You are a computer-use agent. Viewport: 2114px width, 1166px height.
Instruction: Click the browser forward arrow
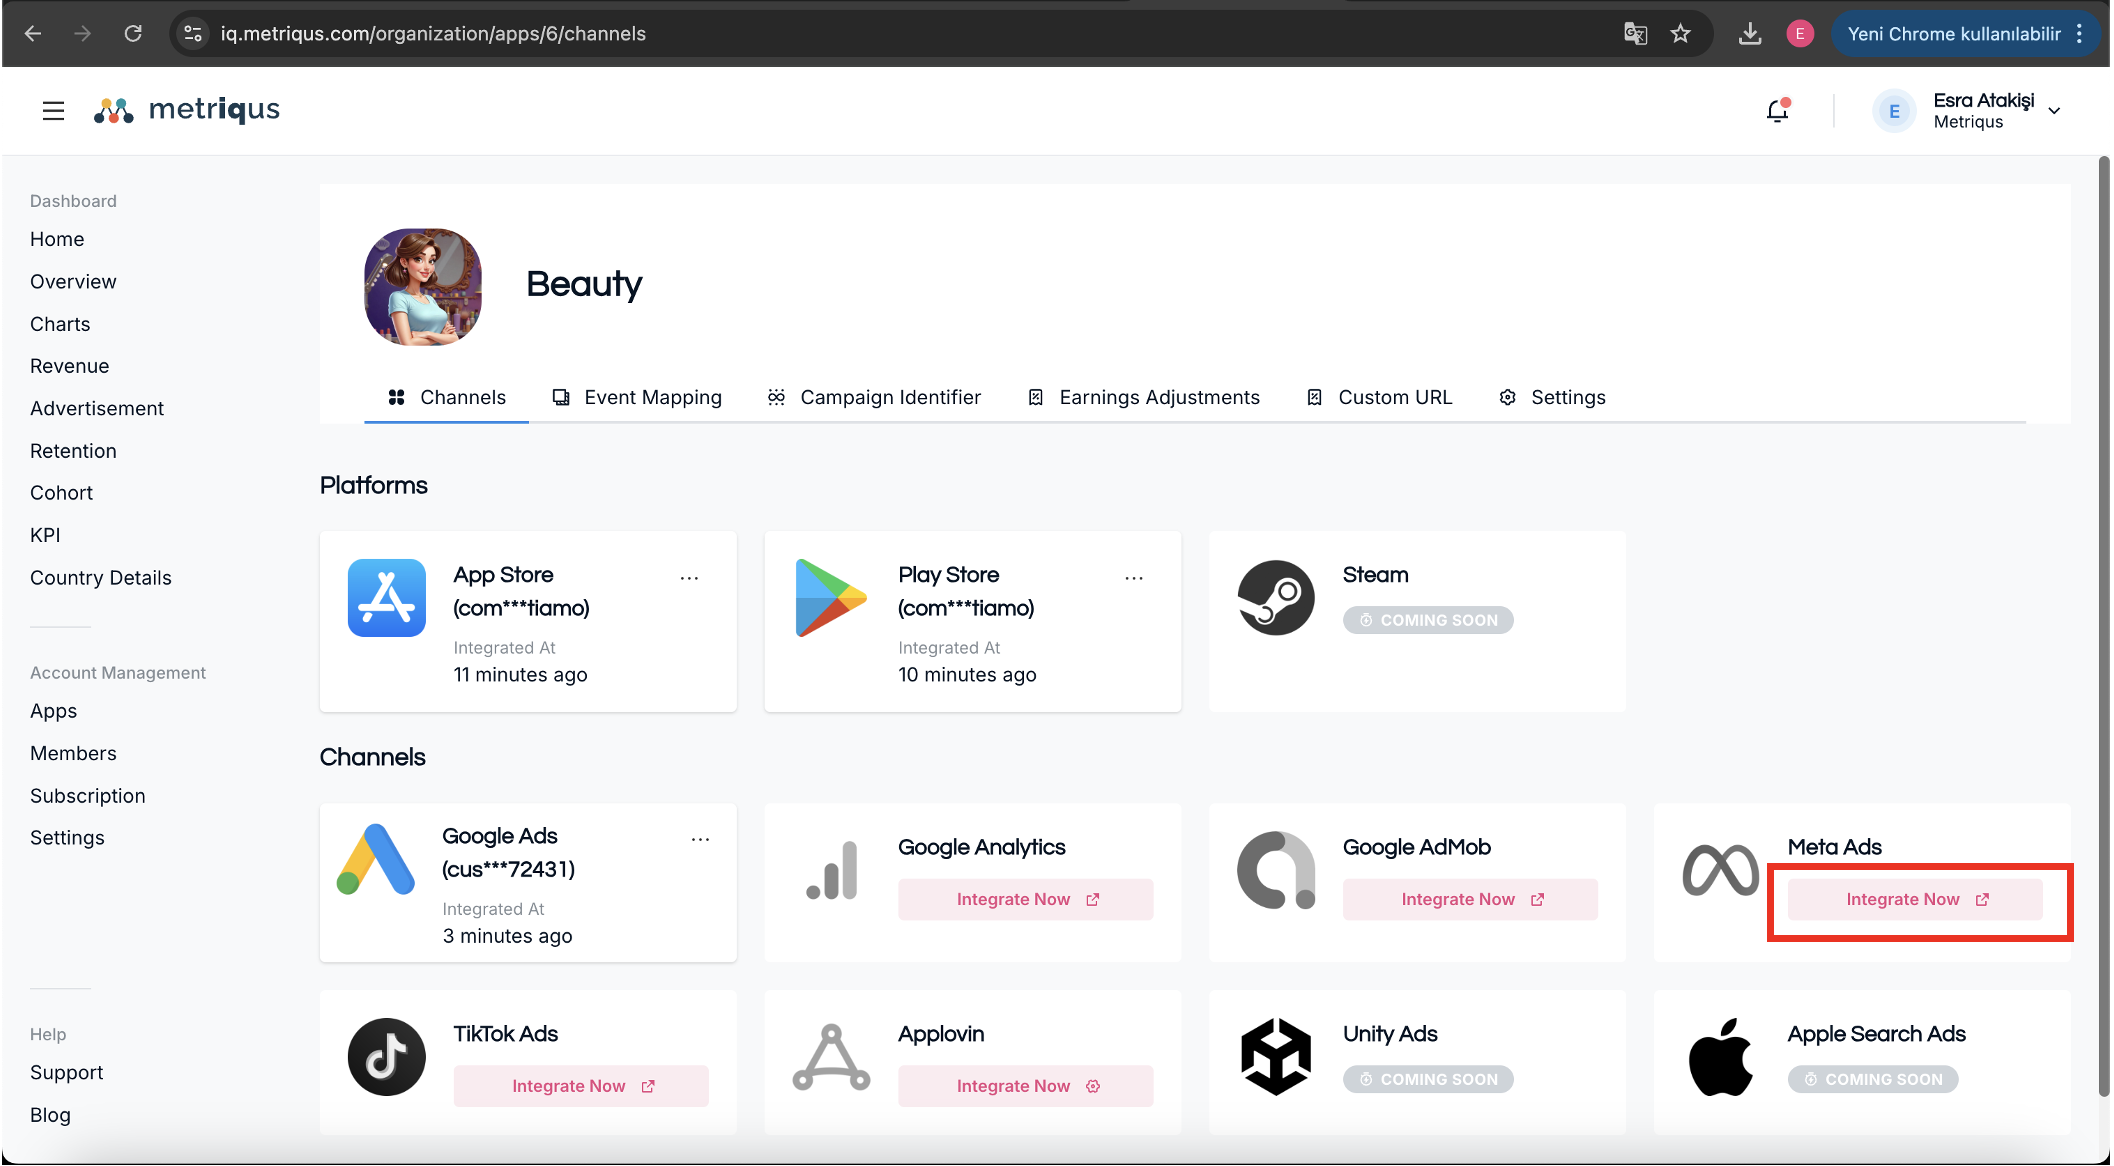tap(82, 34)
